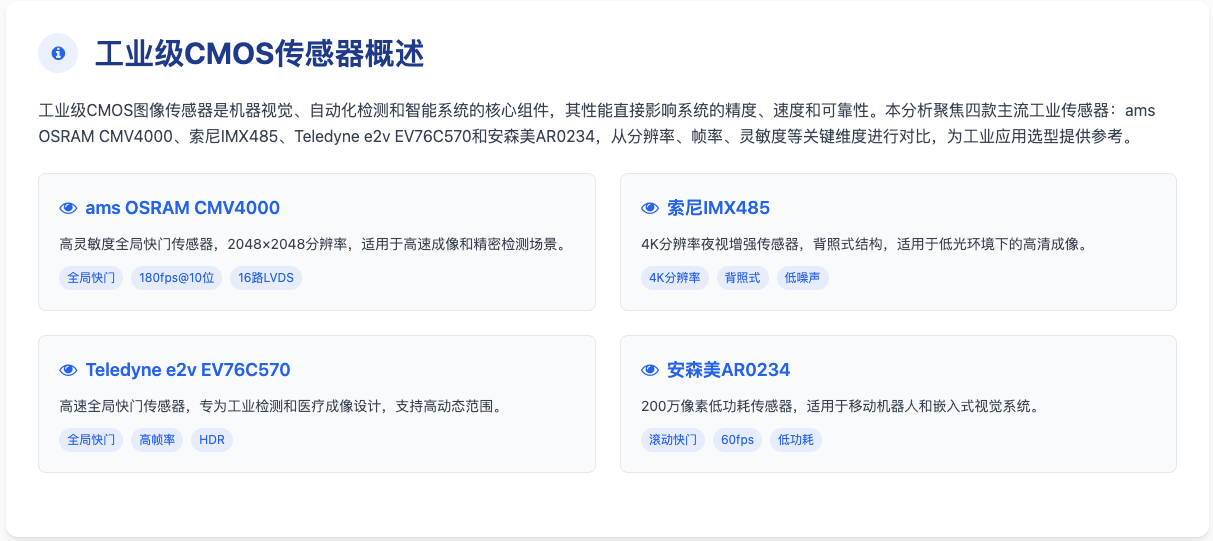Select the 低噪声 tag
This screenshot has height=541, width=1213.
pos(803,278)
